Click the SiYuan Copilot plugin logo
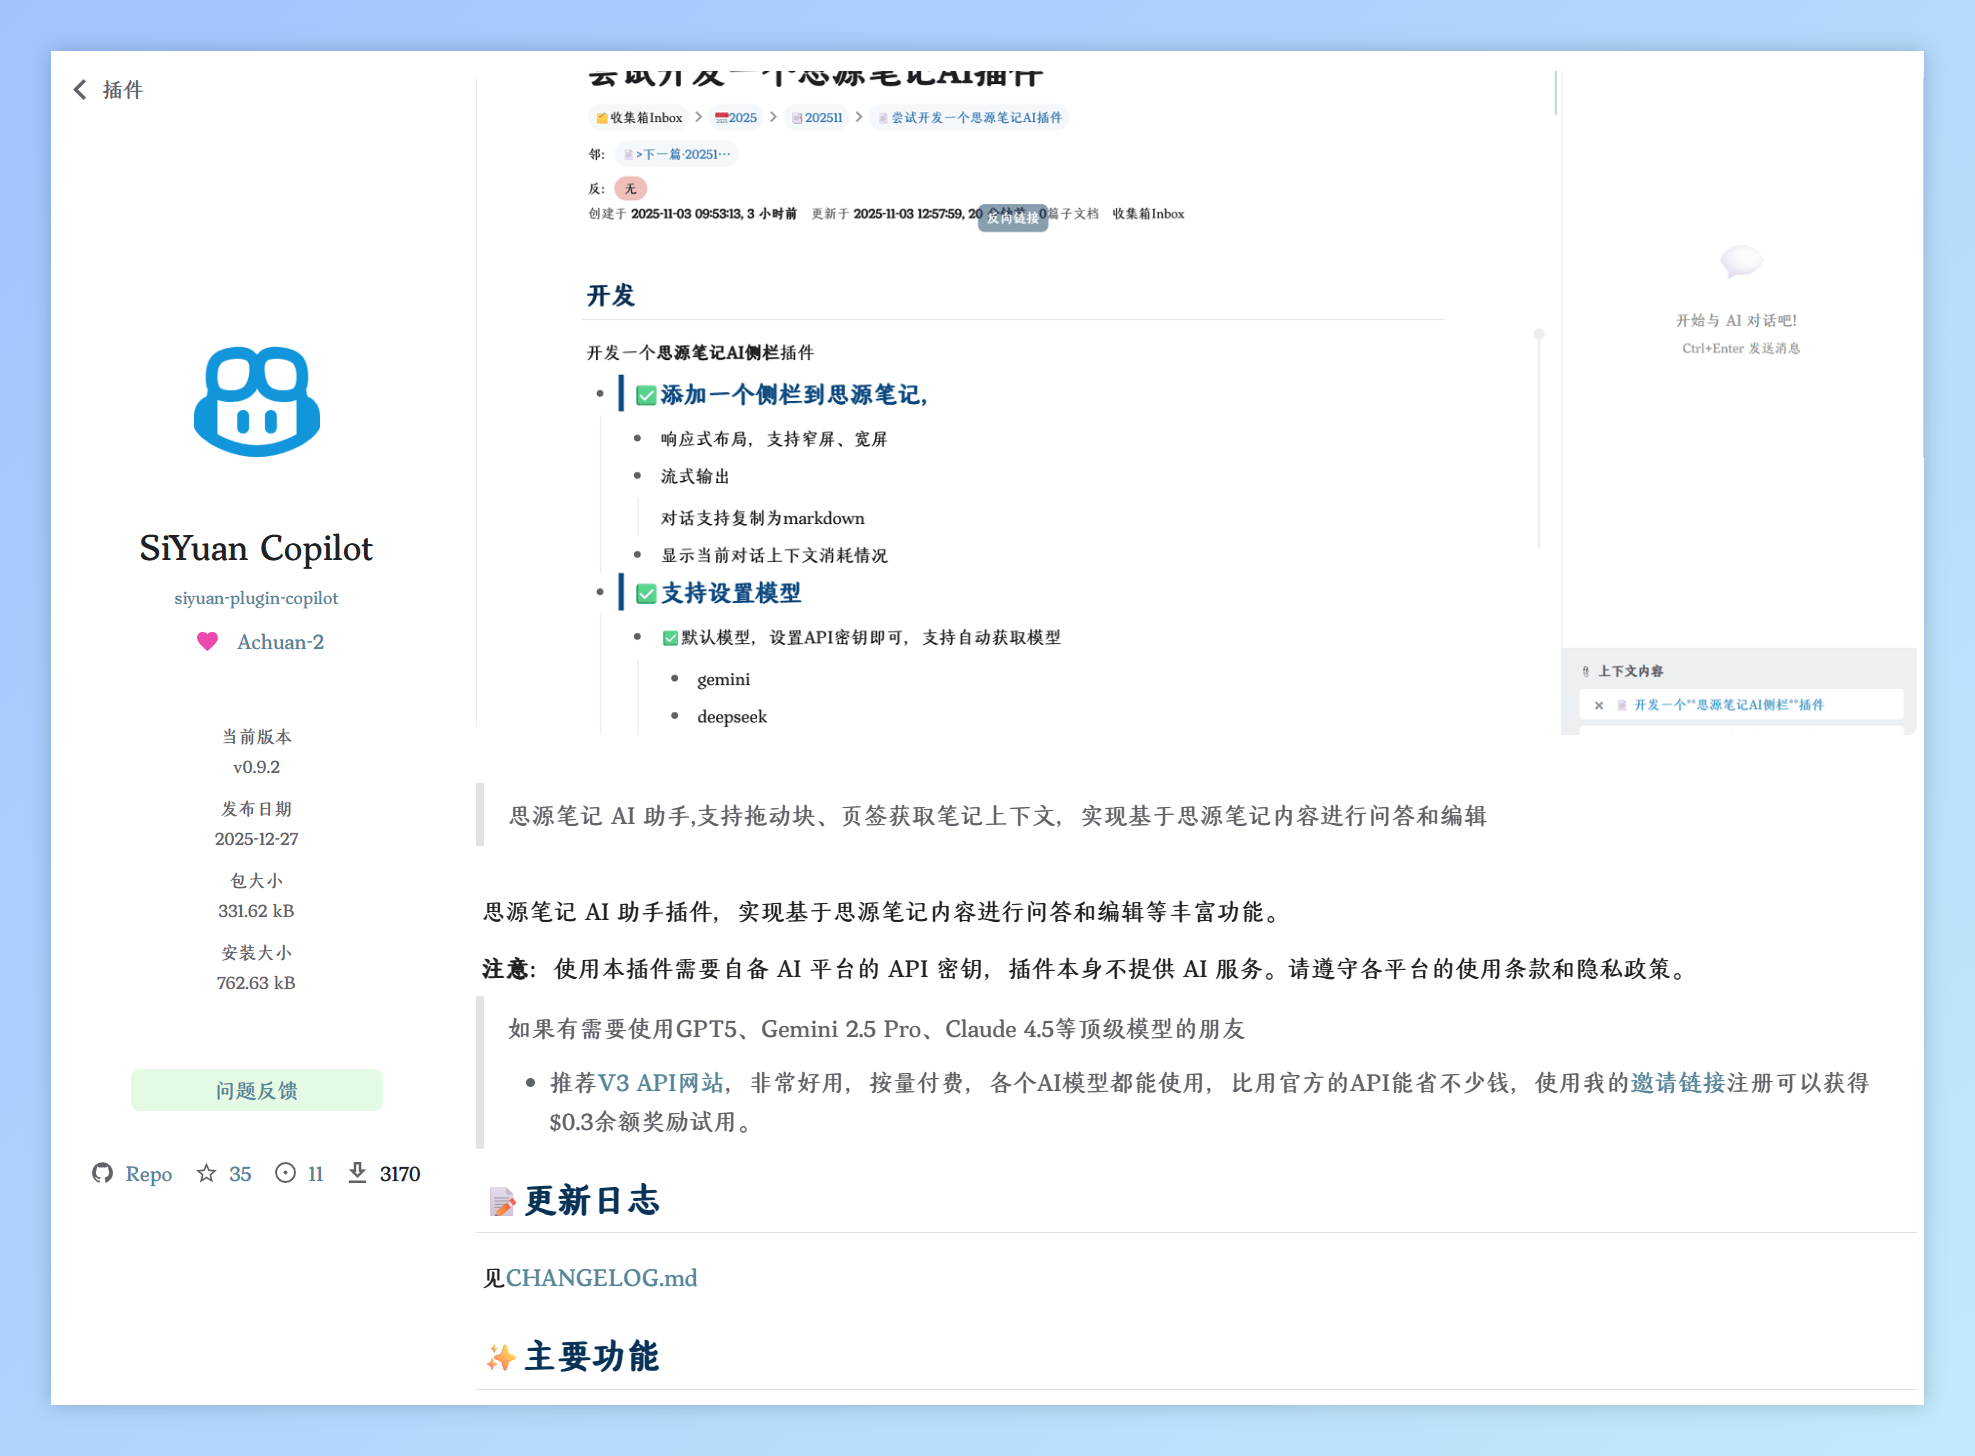The image size is (1975, 1456). pos(257,402)
